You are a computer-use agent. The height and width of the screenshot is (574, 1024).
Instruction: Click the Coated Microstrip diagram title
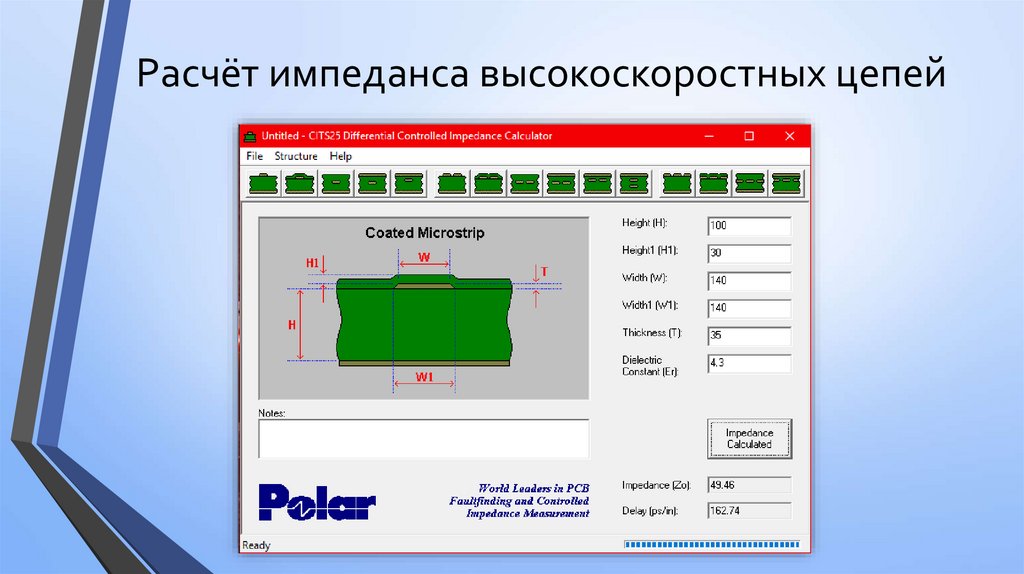click(x=424, y=233)
